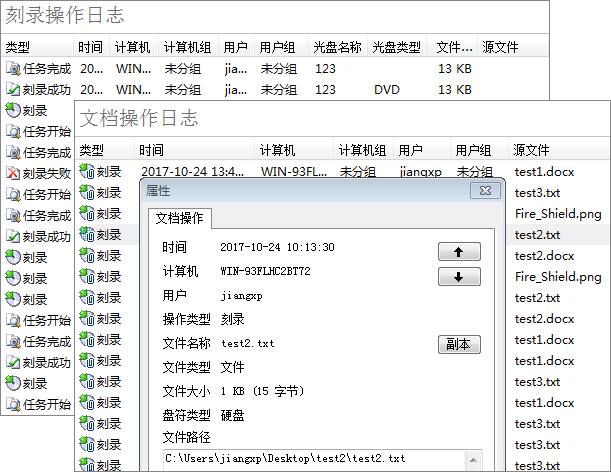
Task: Select the first test2.docx entry
Action: pos(544,256)
